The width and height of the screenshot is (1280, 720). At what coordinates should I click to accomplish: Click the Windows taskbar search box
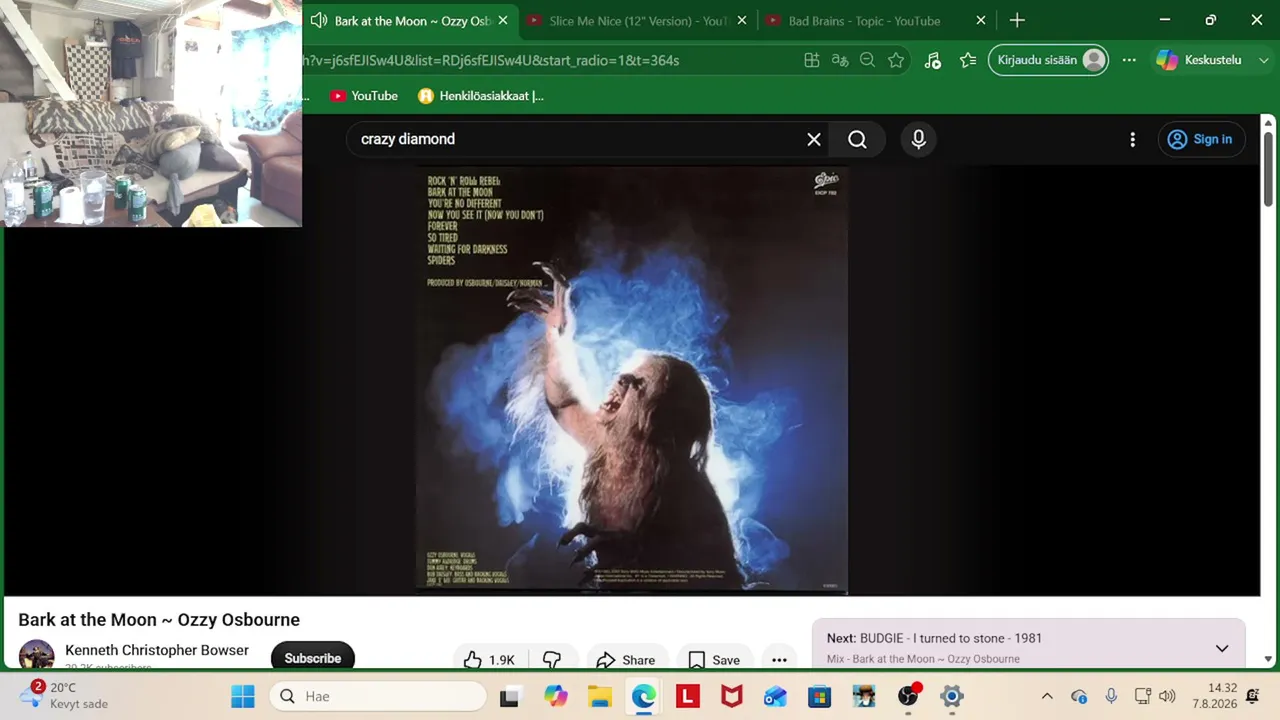tap(378, 696)
